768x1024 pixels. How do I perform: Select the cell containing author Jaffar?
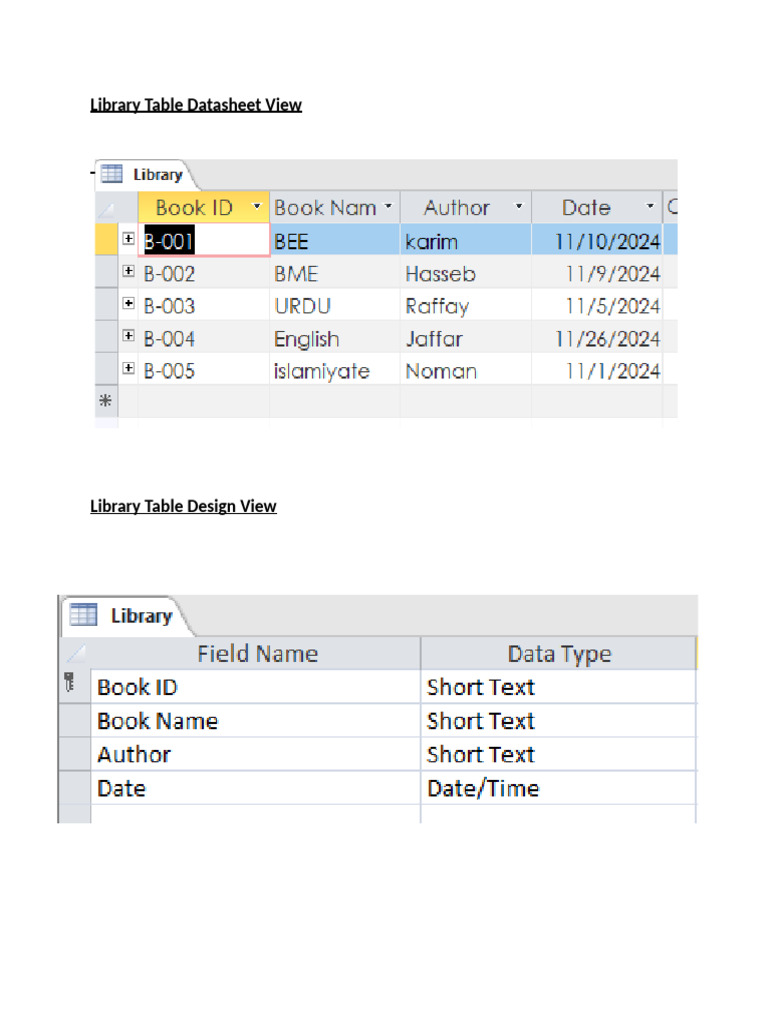[x=465, y=339]
